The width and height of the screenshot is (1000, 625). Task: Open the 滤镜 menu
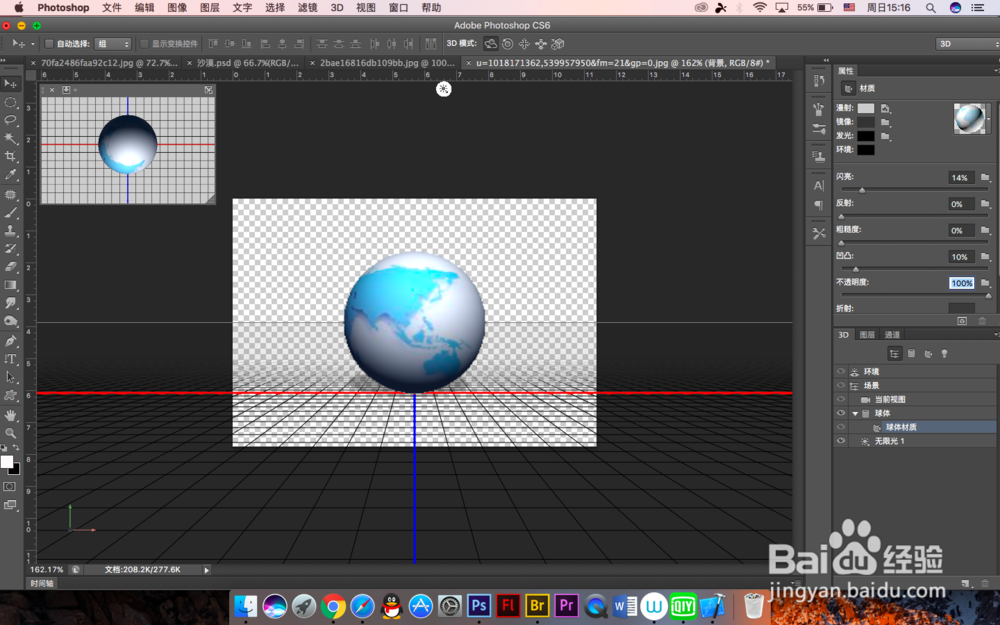[x=307, y=8]
